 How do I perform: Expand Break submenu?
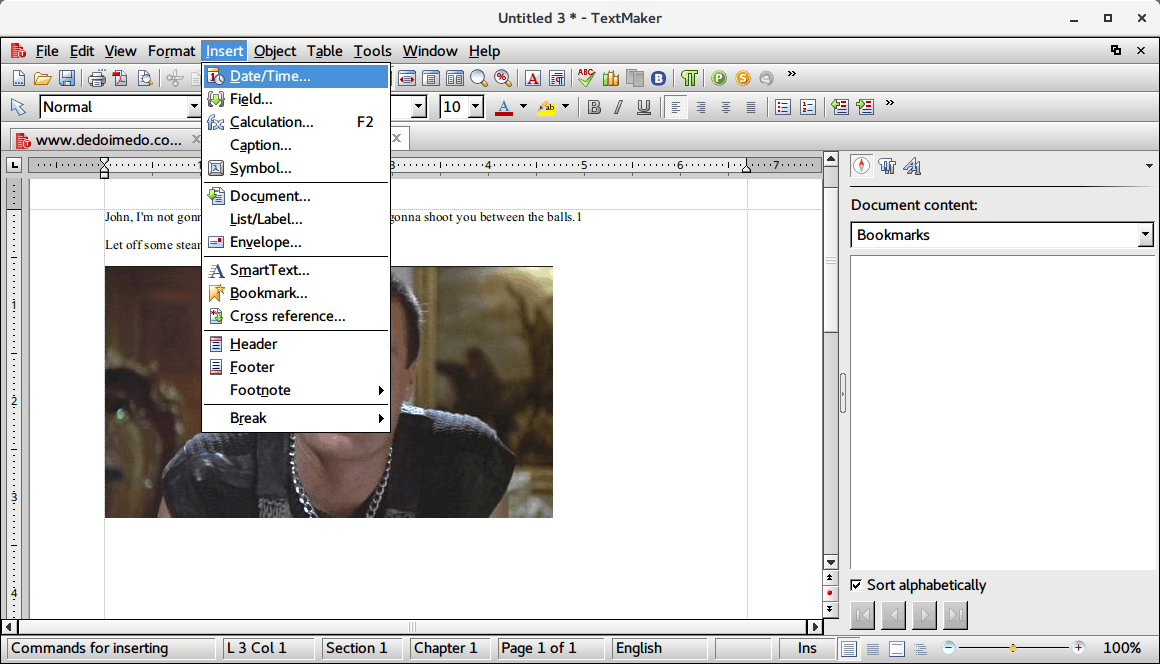(x=296, y=418)
